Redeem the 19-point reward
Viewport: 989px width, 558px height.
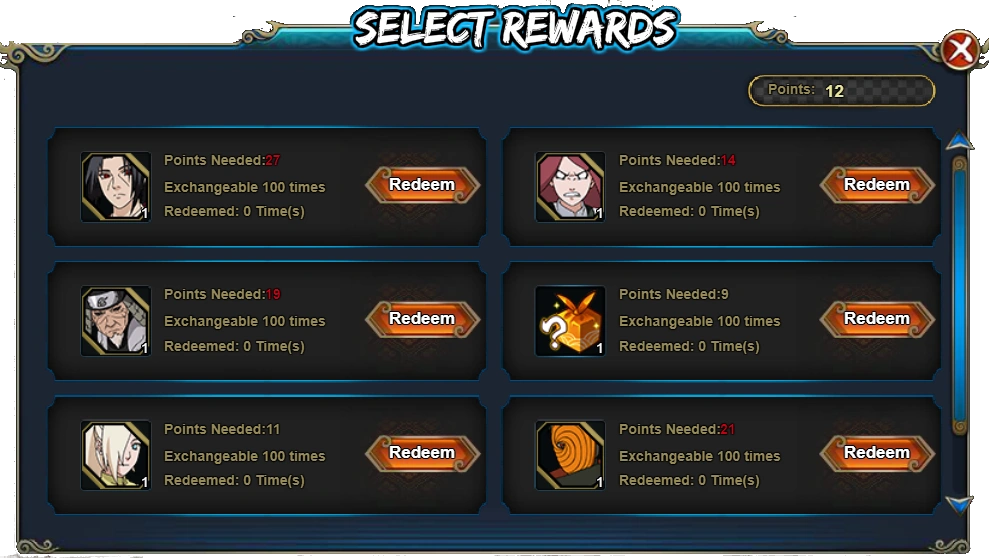coord(423,319)
